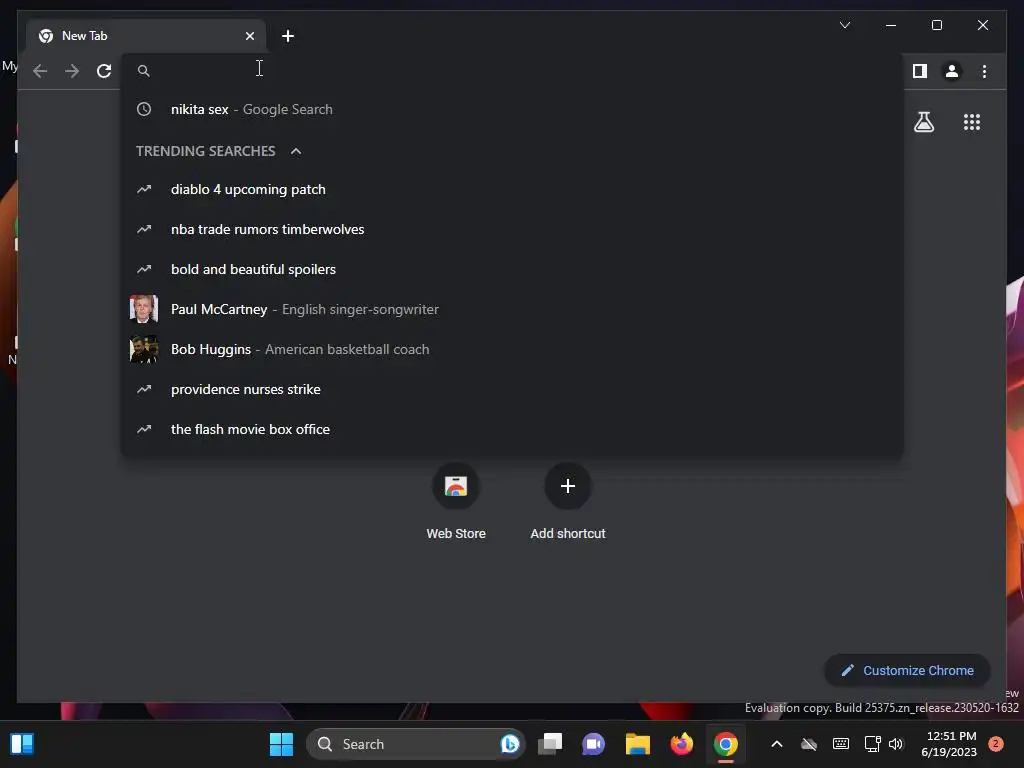
Task: Open the Chrome Labs flask icon
Action: point(923,122)
